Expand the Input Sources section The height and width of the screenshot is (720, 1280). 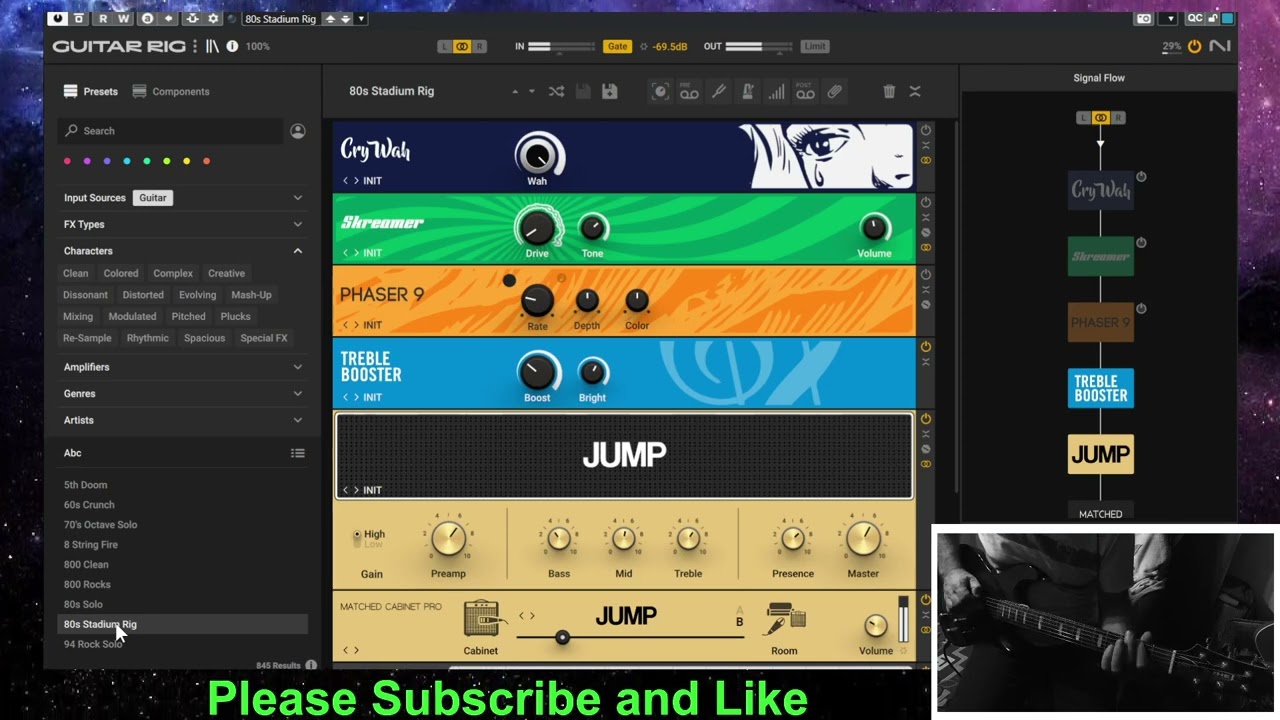[298, 198]
